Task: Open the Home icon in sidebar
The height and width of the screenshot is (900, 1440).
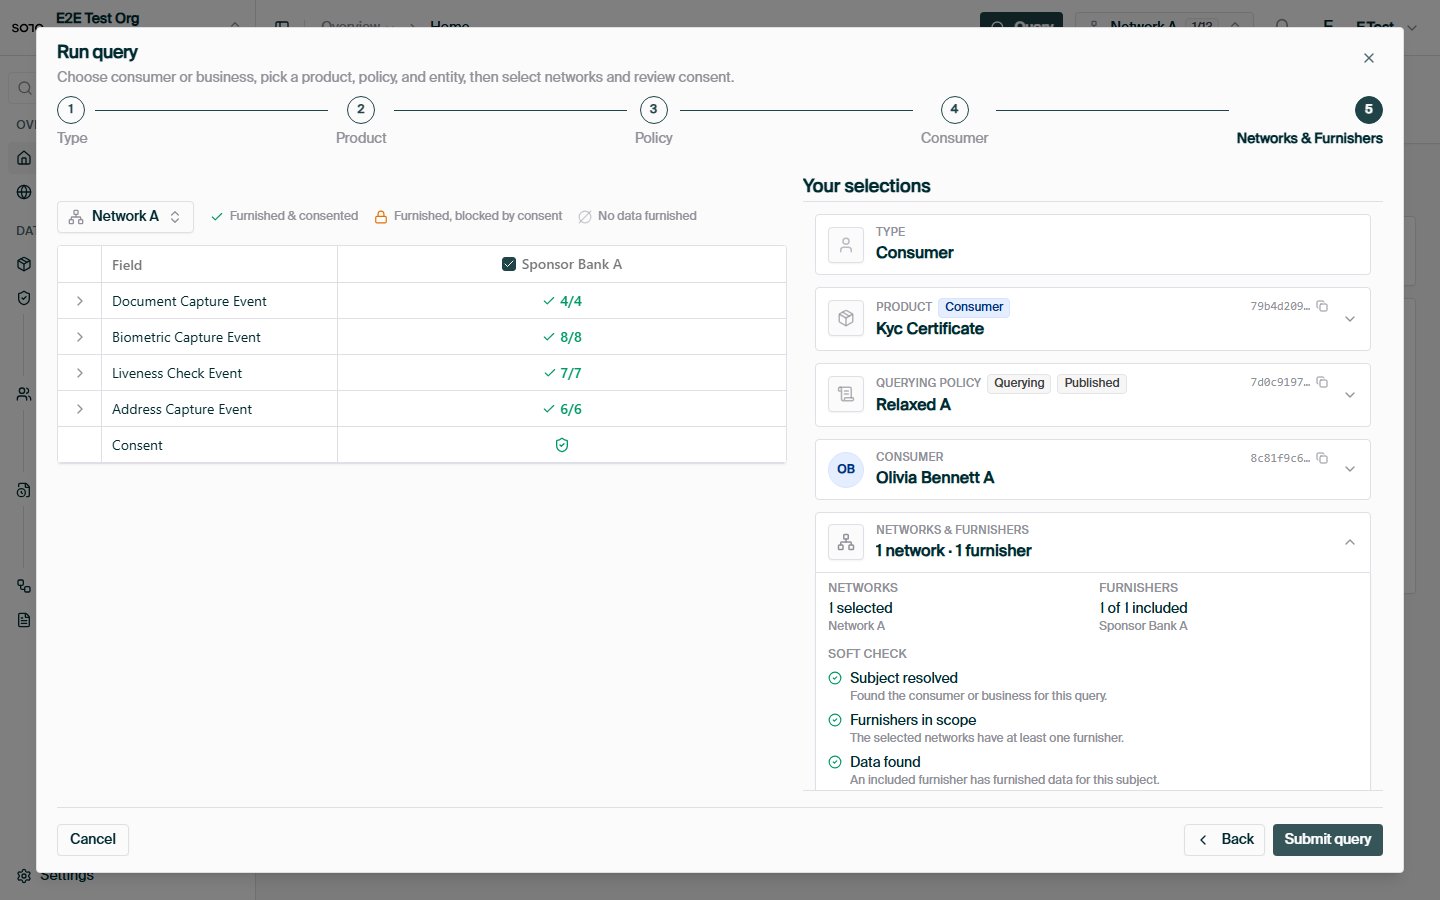Action: click(x=24, y=158)
